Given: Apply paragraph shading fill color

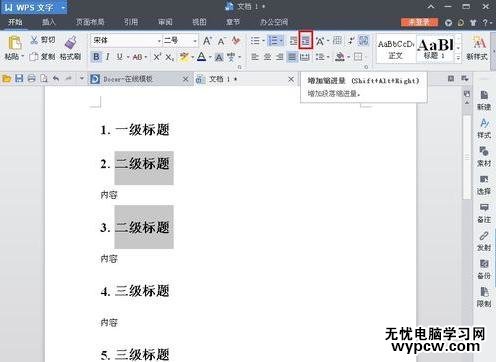Looking at the screenshot, I should (340, 57).
